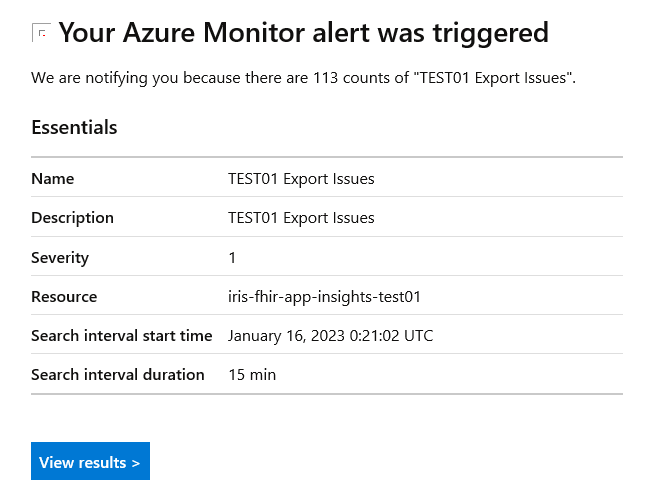Open the View results button
This screenshot has width=660, height=490.
click(90, 461)
